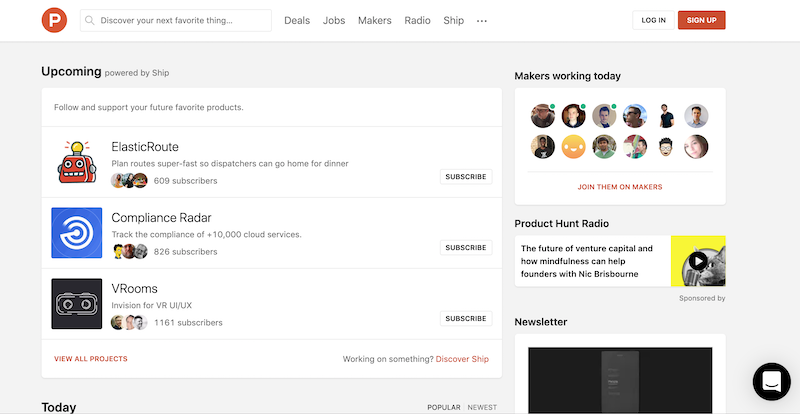The width and height of the screenshot is (800, 414).
Task: Open the VRooms title
Action: [134, 288]
